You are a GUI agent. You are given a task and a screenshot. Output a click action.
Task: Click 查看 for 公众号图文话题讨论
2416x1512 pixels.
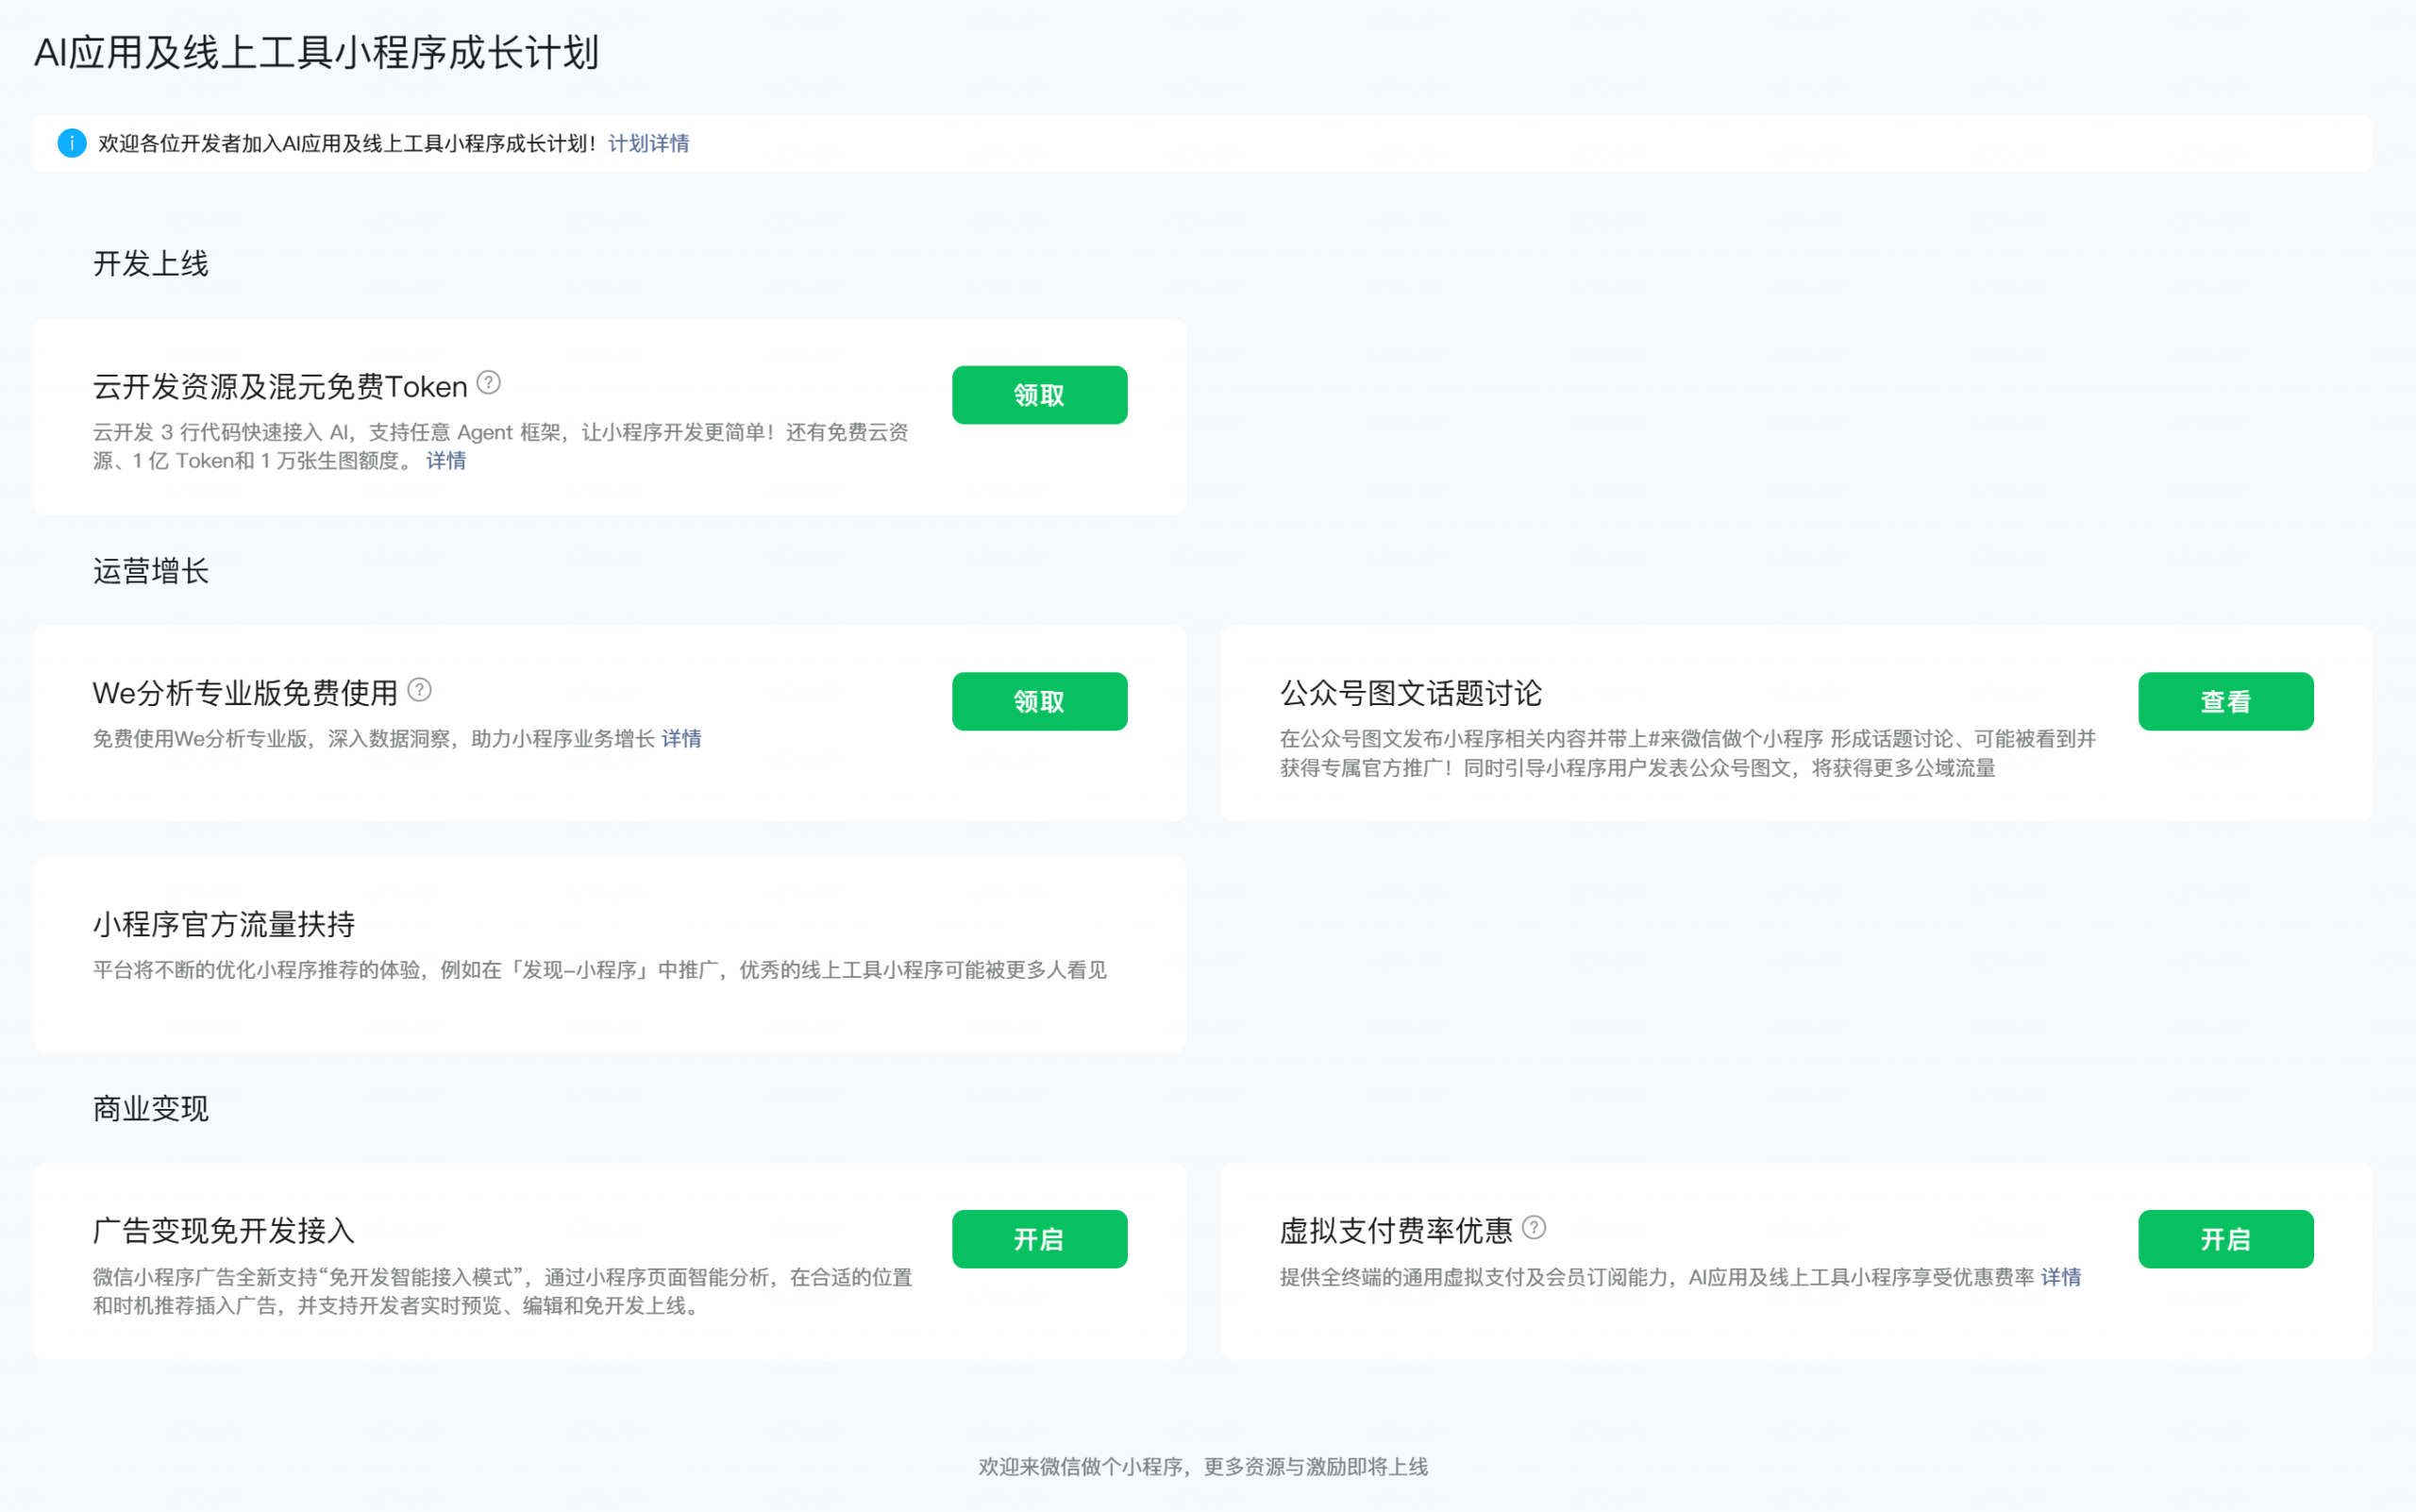pyautogui.click(x=2225, y=701)
